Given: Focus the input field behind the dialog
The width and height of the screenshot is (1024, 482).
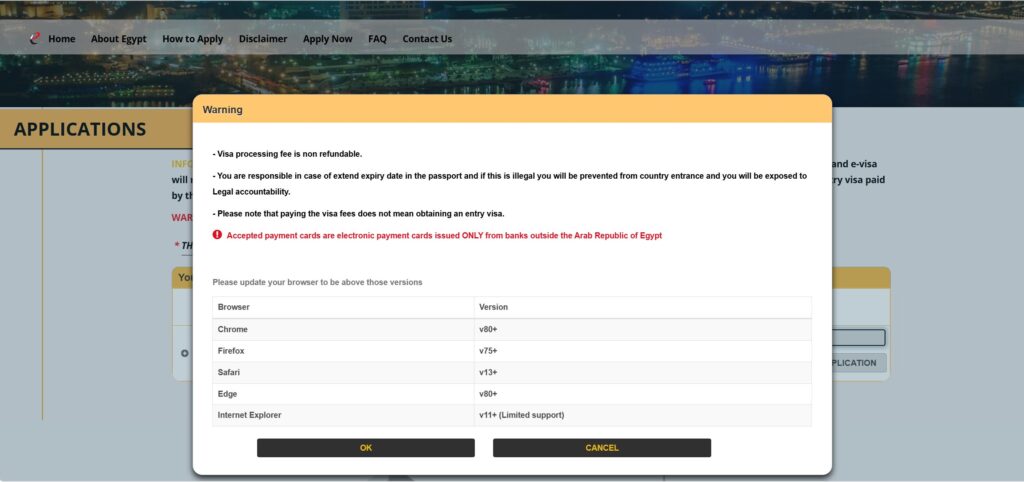Looking at the screenshot, I should tap(858, 338).
